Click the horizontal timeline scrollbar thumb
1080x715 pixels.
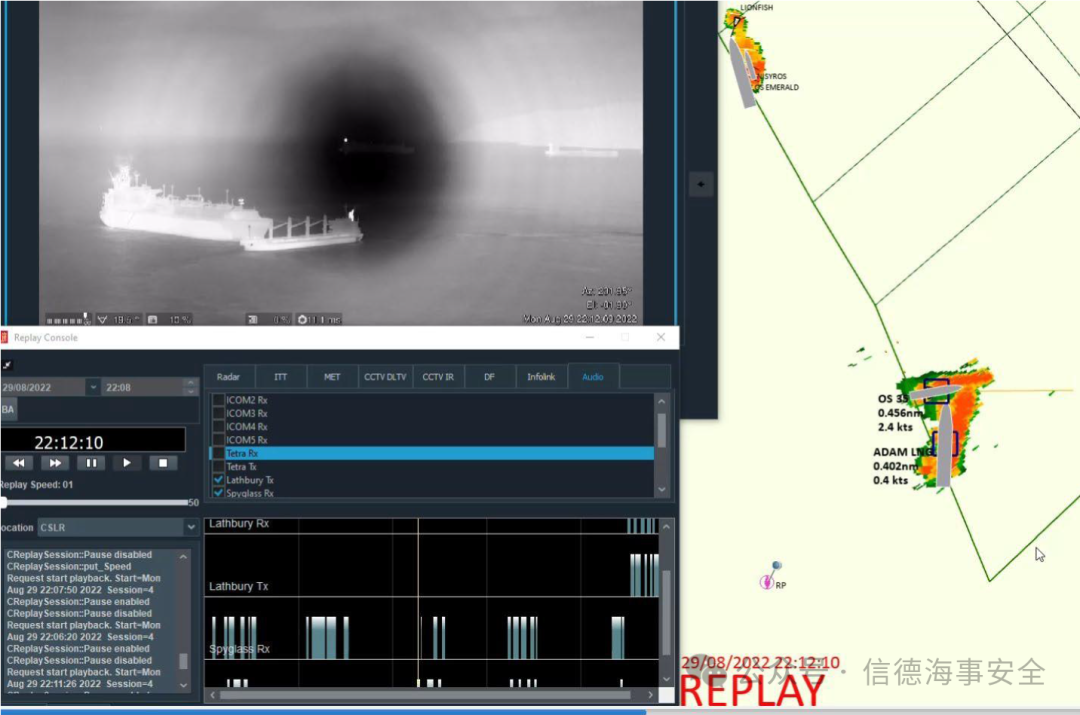click(x=424, y=695)
